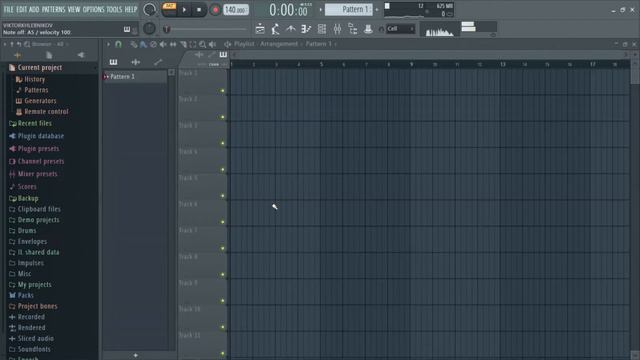This screenshot has width=640, height=360.
Task: Select the Slice tool in playlist toolbar
Action: tap(183, 44)
